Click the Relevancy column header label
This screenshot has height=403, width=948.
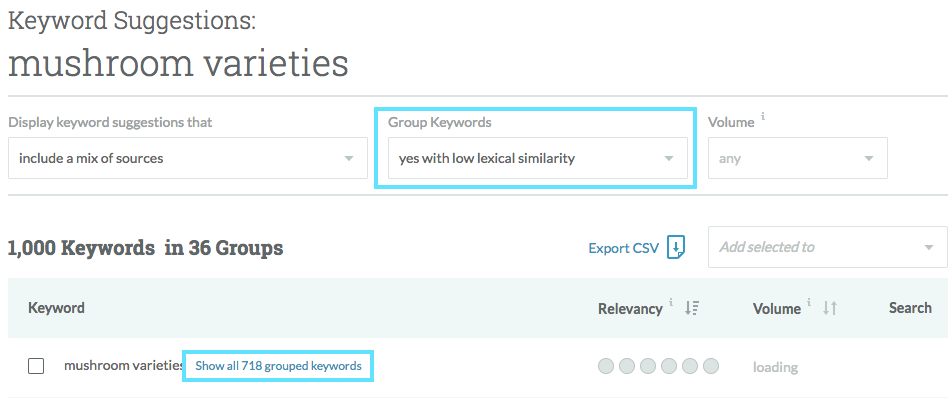click(x=630, y=309)
